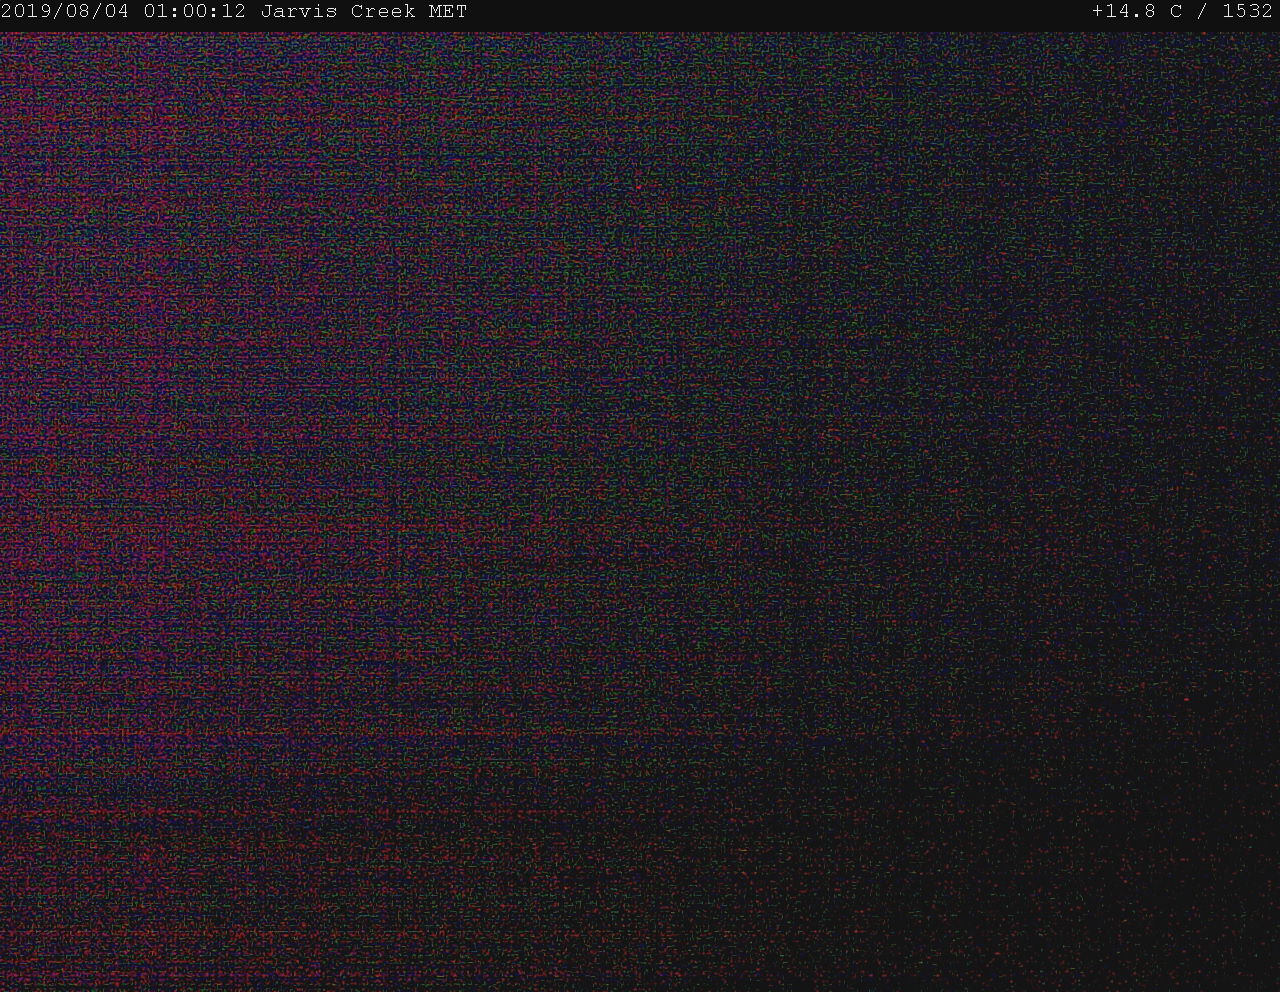The height and width of the screenshot is (992, 1280).
Task: Click the timestamp 01:00:12
Action: click(x=194, y=12)
